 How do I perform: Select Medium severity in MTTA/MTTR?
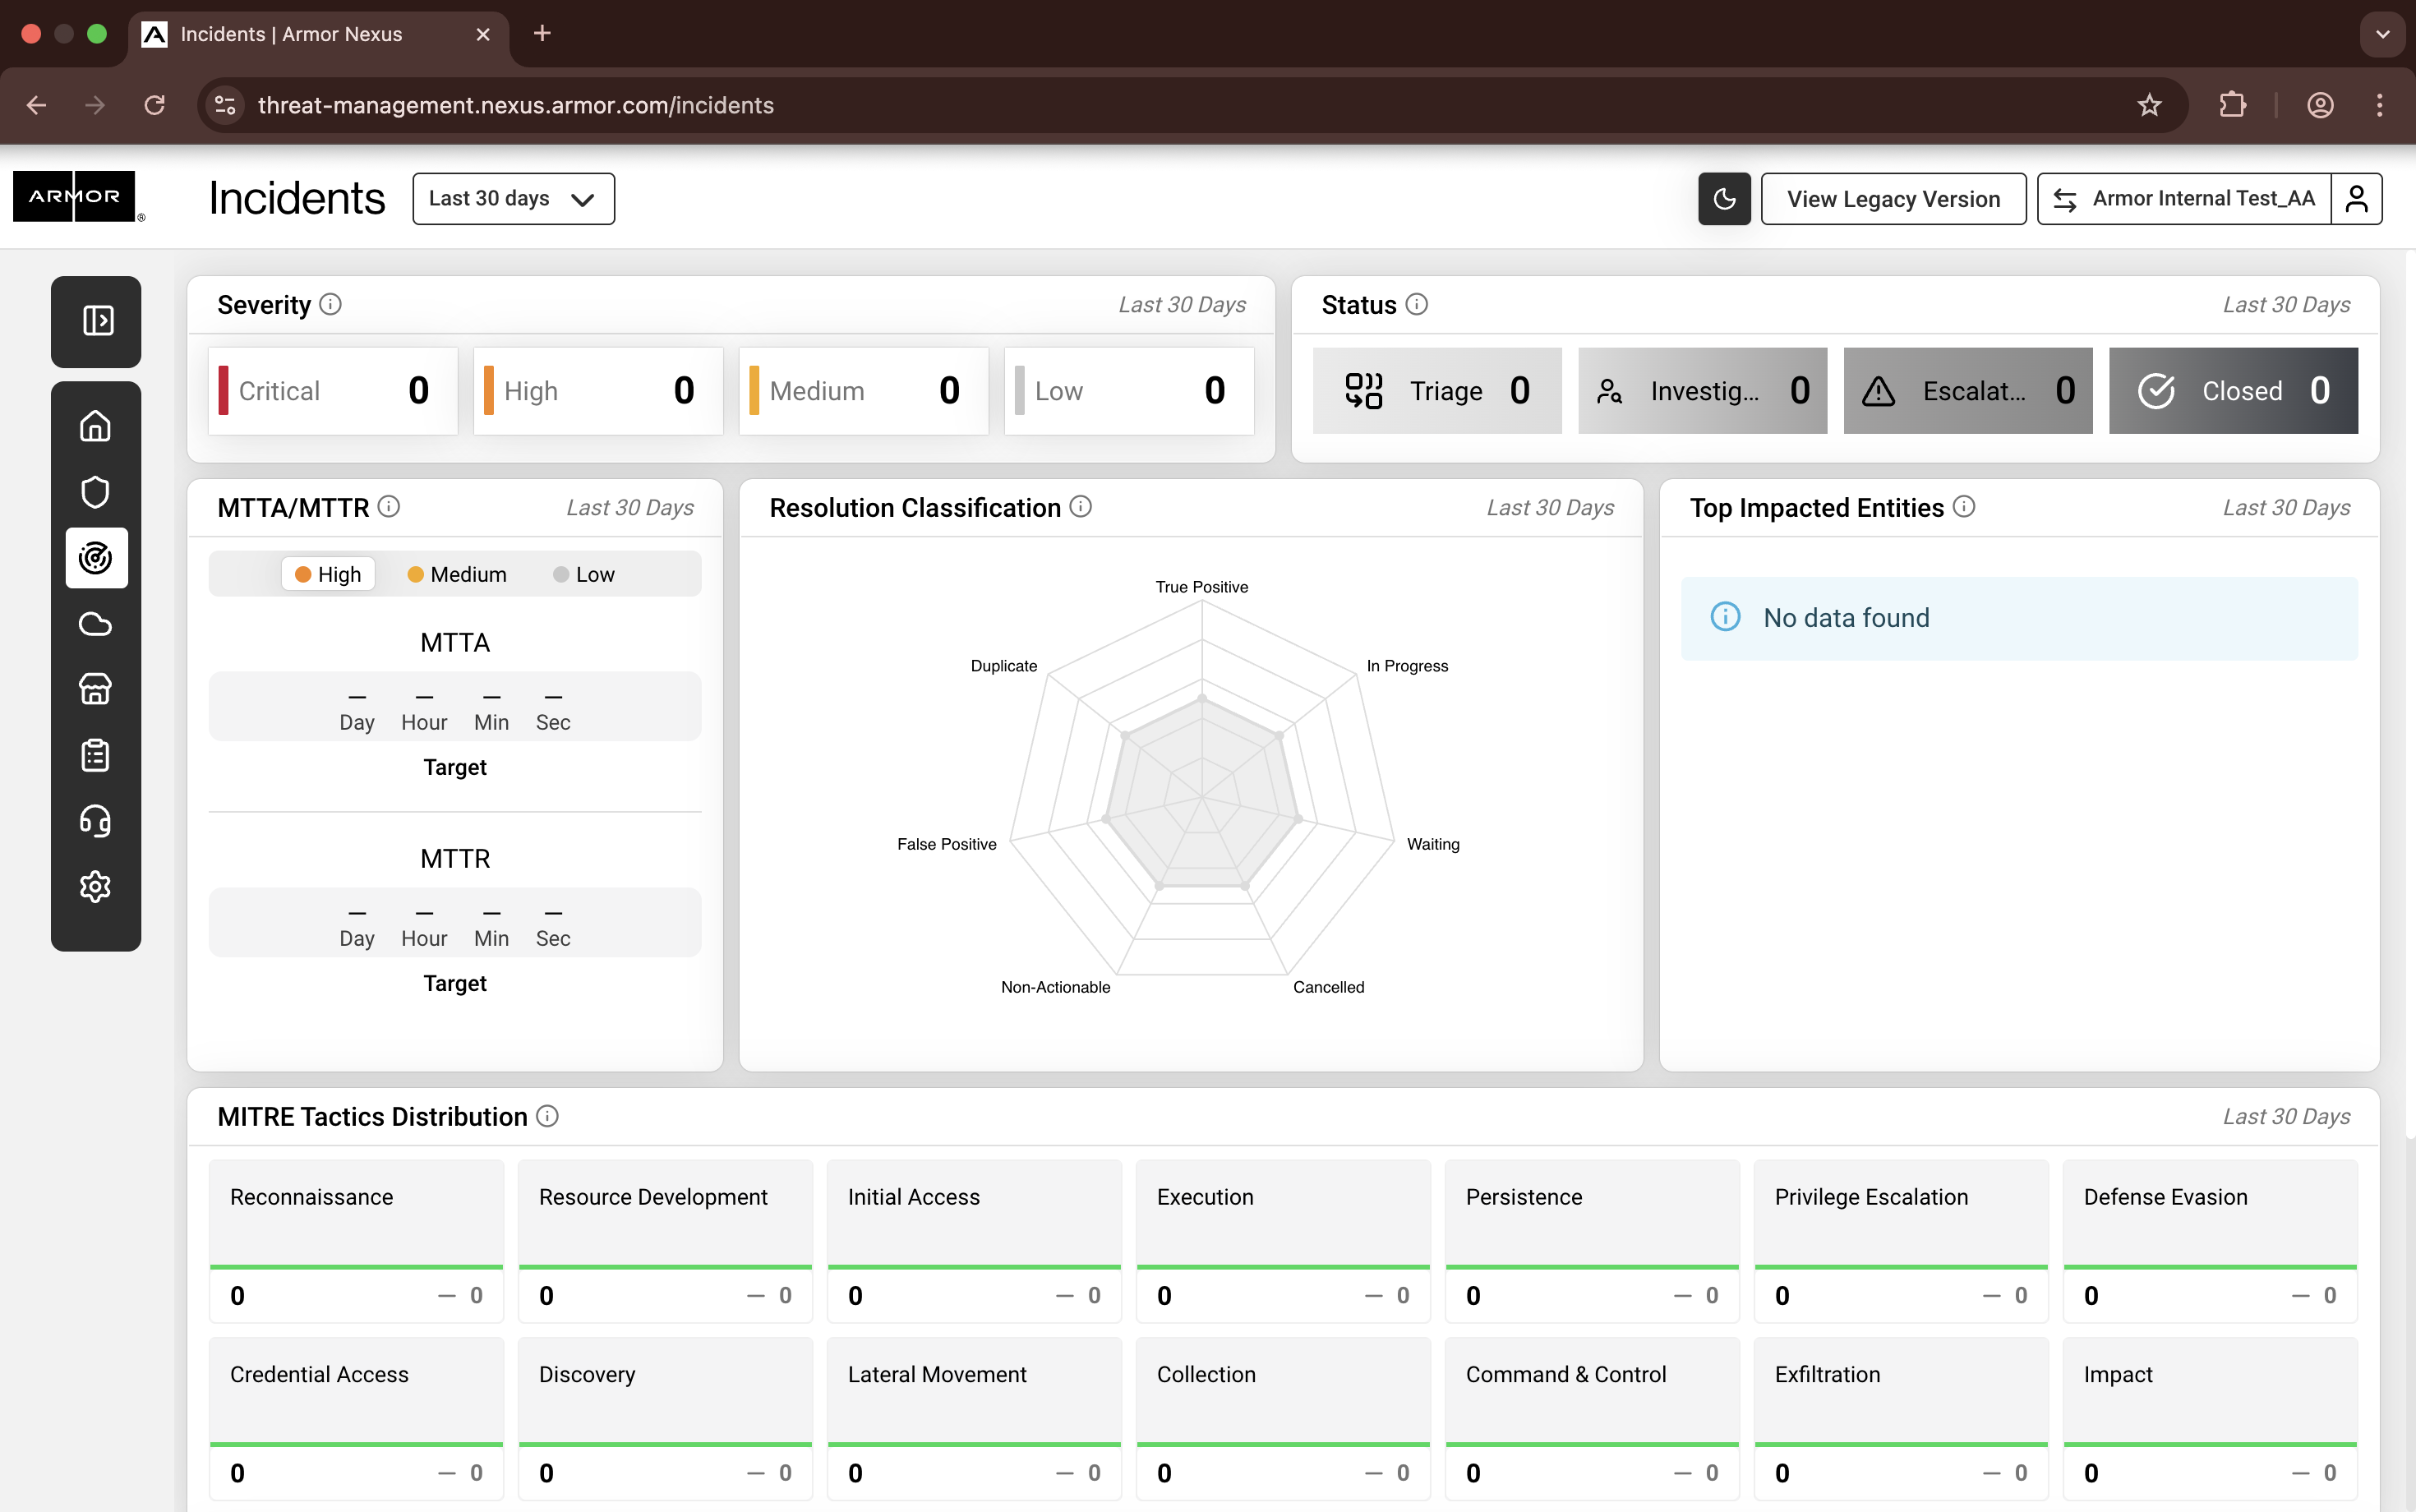pos(457,574)
